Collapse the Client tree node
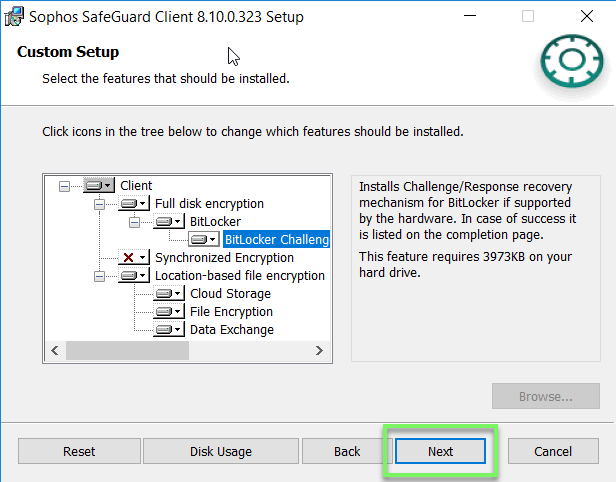The height and width of the screenshot is (482, 616). click(64, 186)
